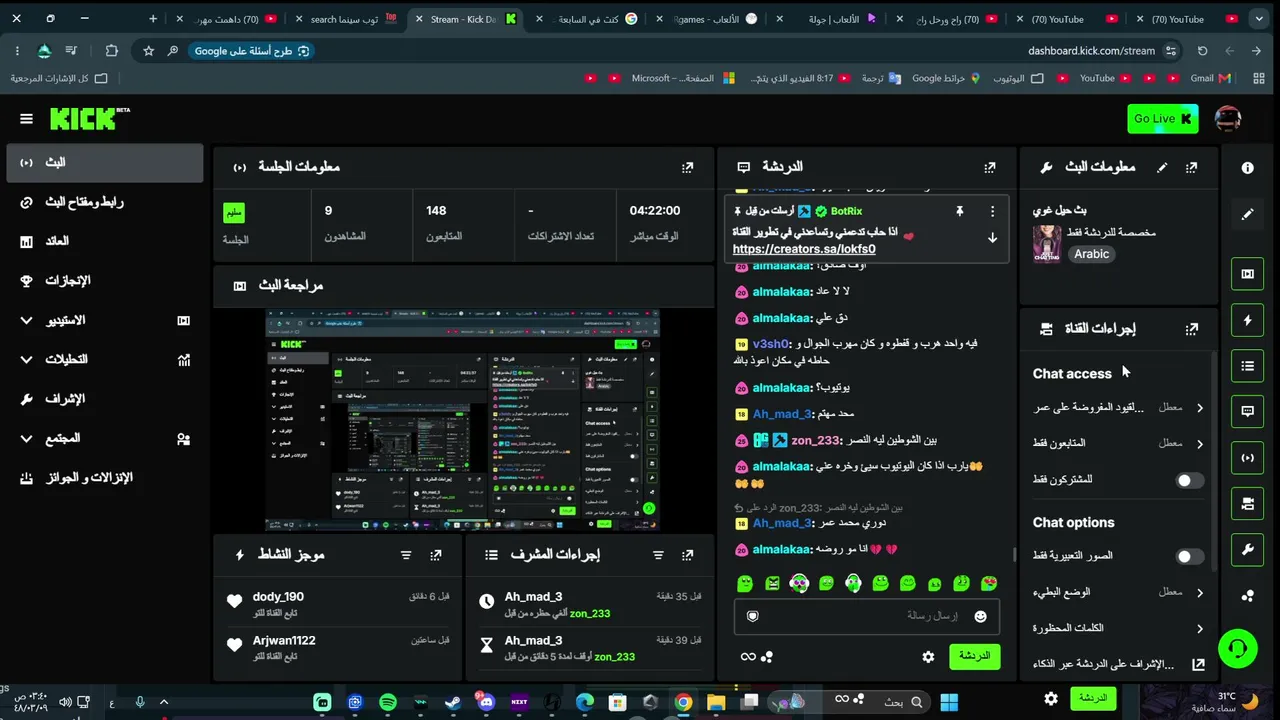Click the wrench icon in right sidebar
This screenshot has width=1280, height=720.
point(1247,549)
